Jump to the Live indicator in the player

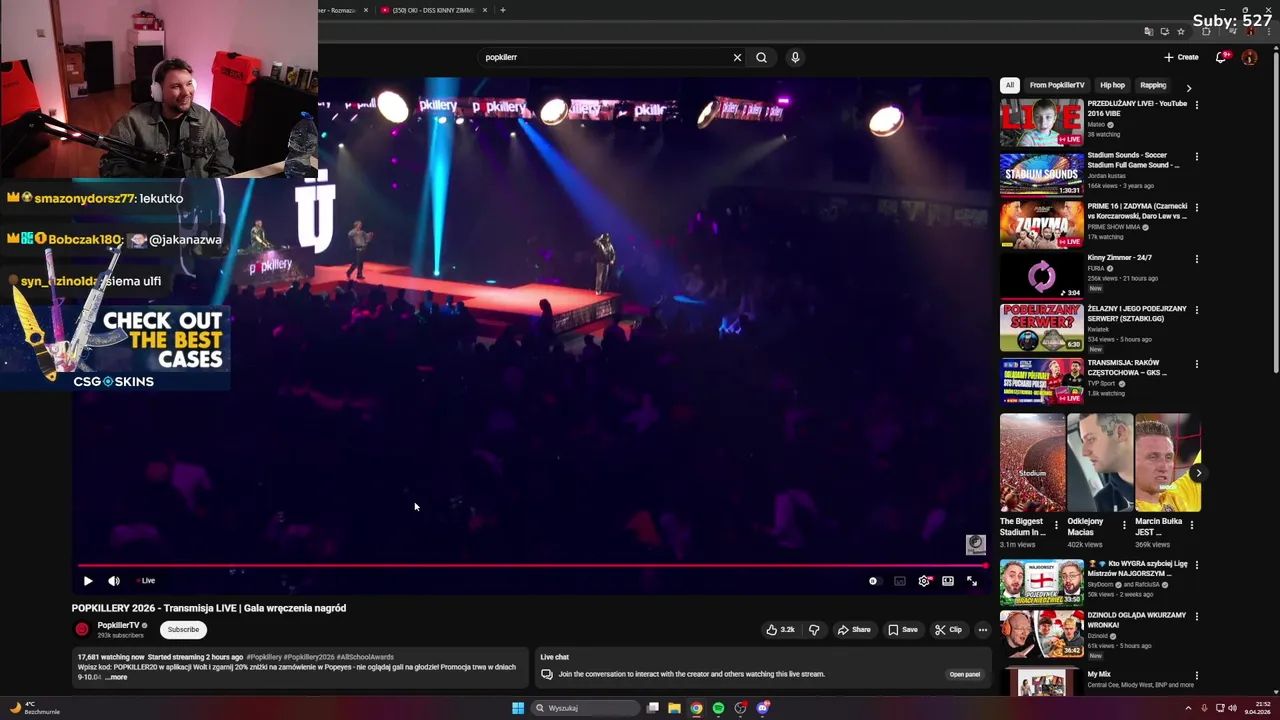pos(146,581)
